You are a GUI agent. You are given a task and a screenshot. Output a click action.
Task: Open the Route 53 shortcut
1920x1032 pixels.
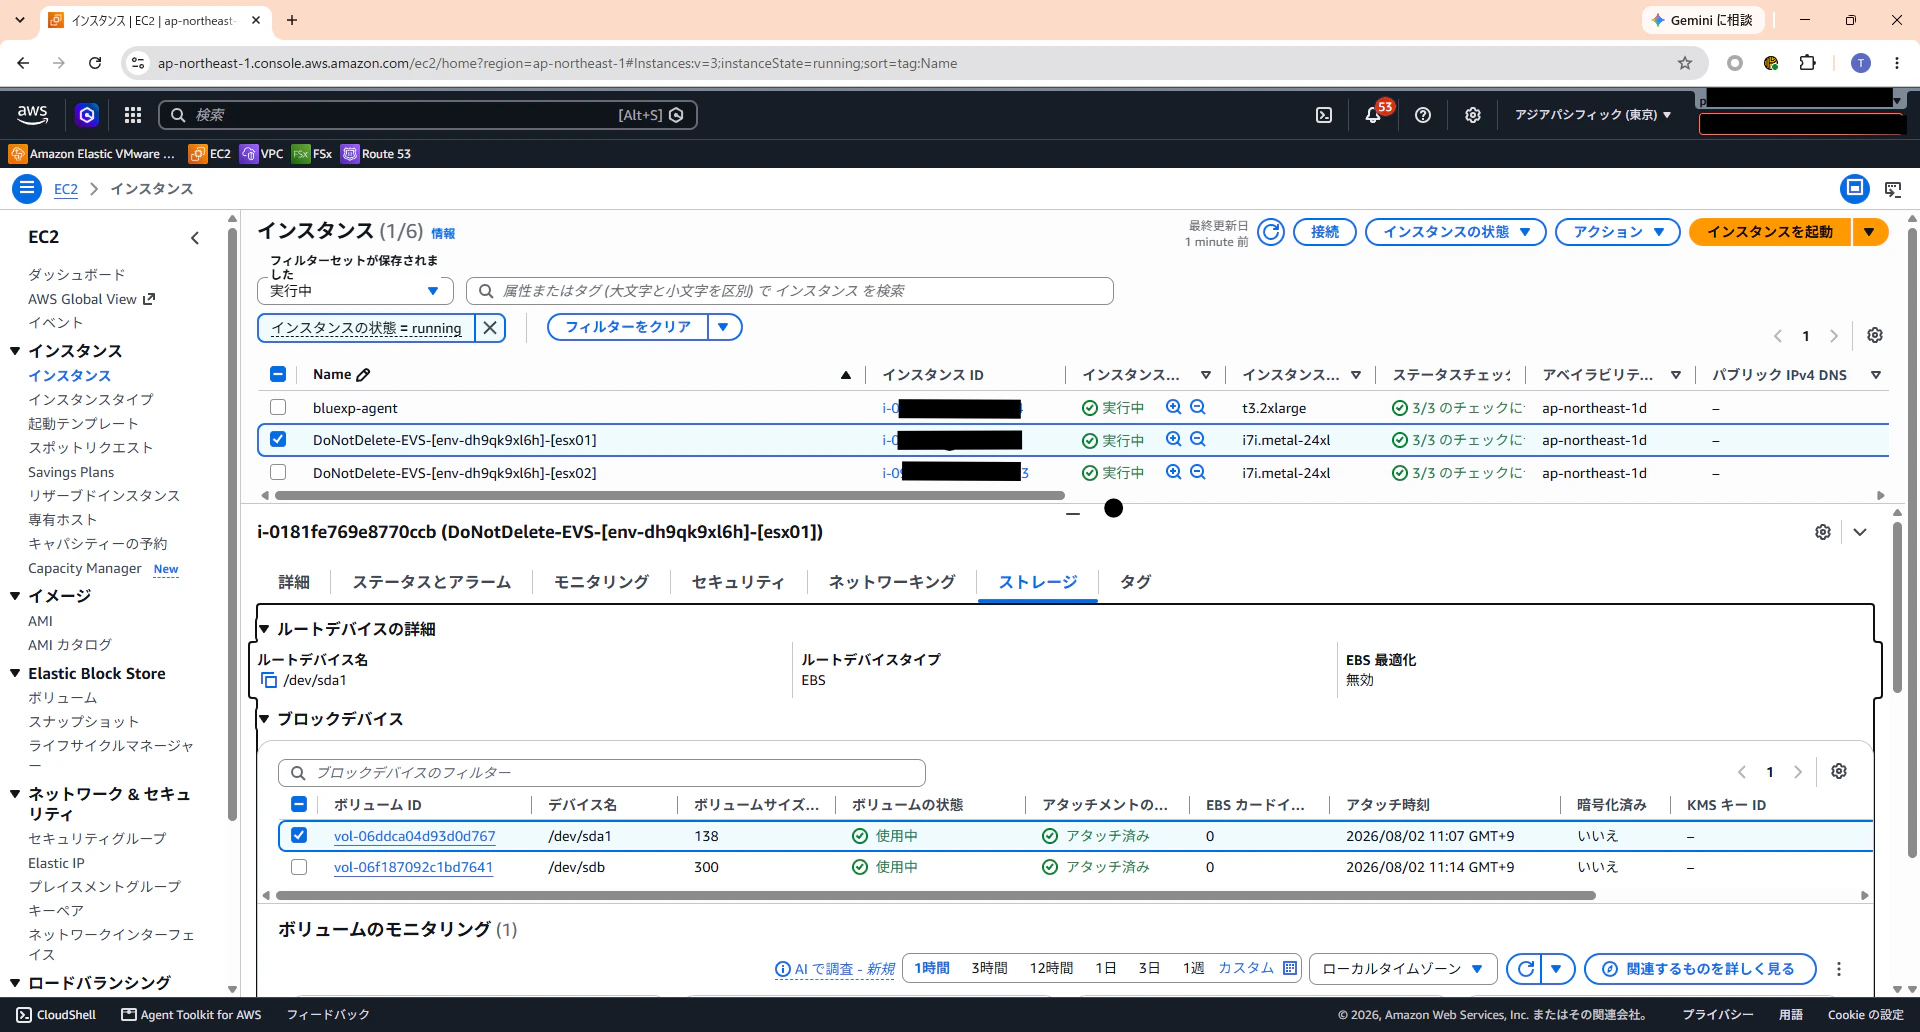pyautogui.click(x=376, y=154)
